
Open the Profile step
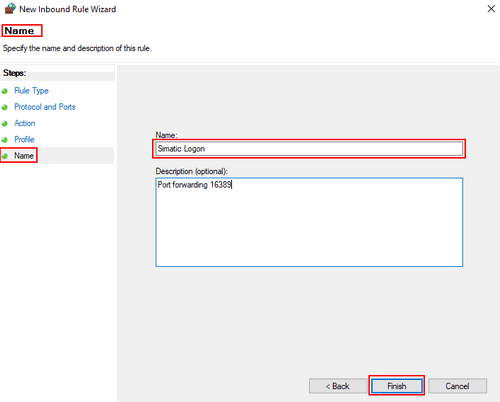[24, 139]
